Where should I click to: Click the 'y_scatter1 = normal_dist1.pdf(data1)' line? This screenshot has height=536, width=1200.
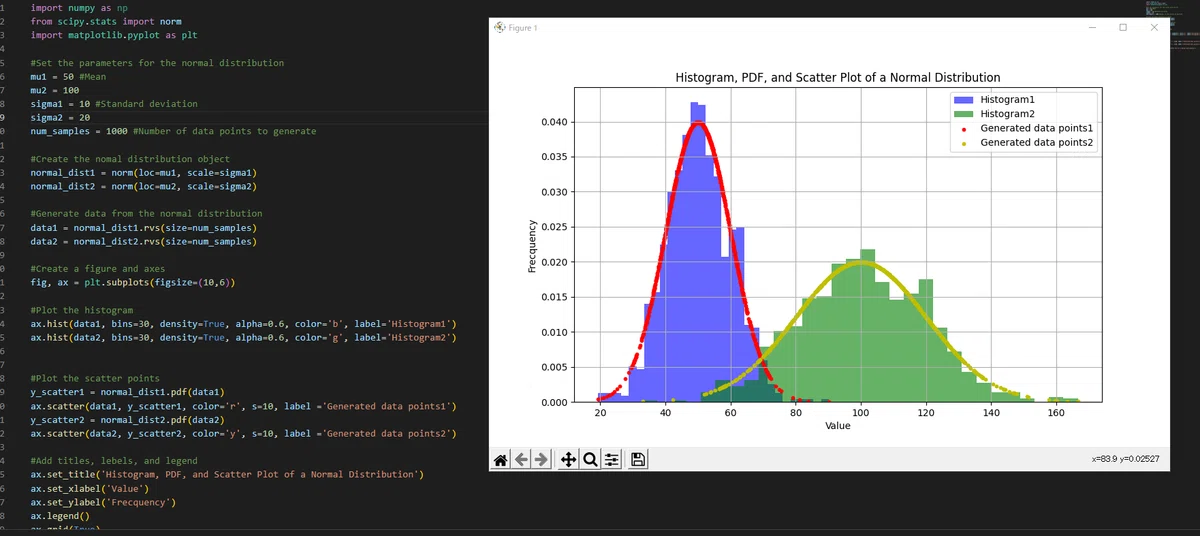[126, 393]
